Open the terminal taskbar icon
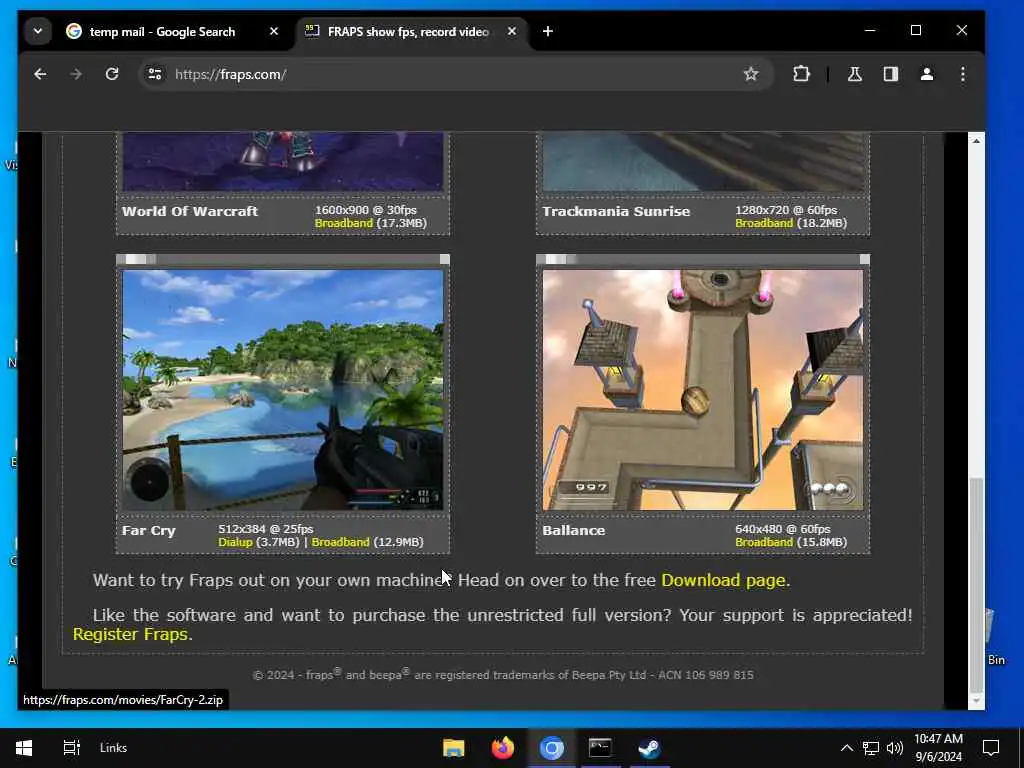Screen dimensions: 1024x768 [600, 748]
